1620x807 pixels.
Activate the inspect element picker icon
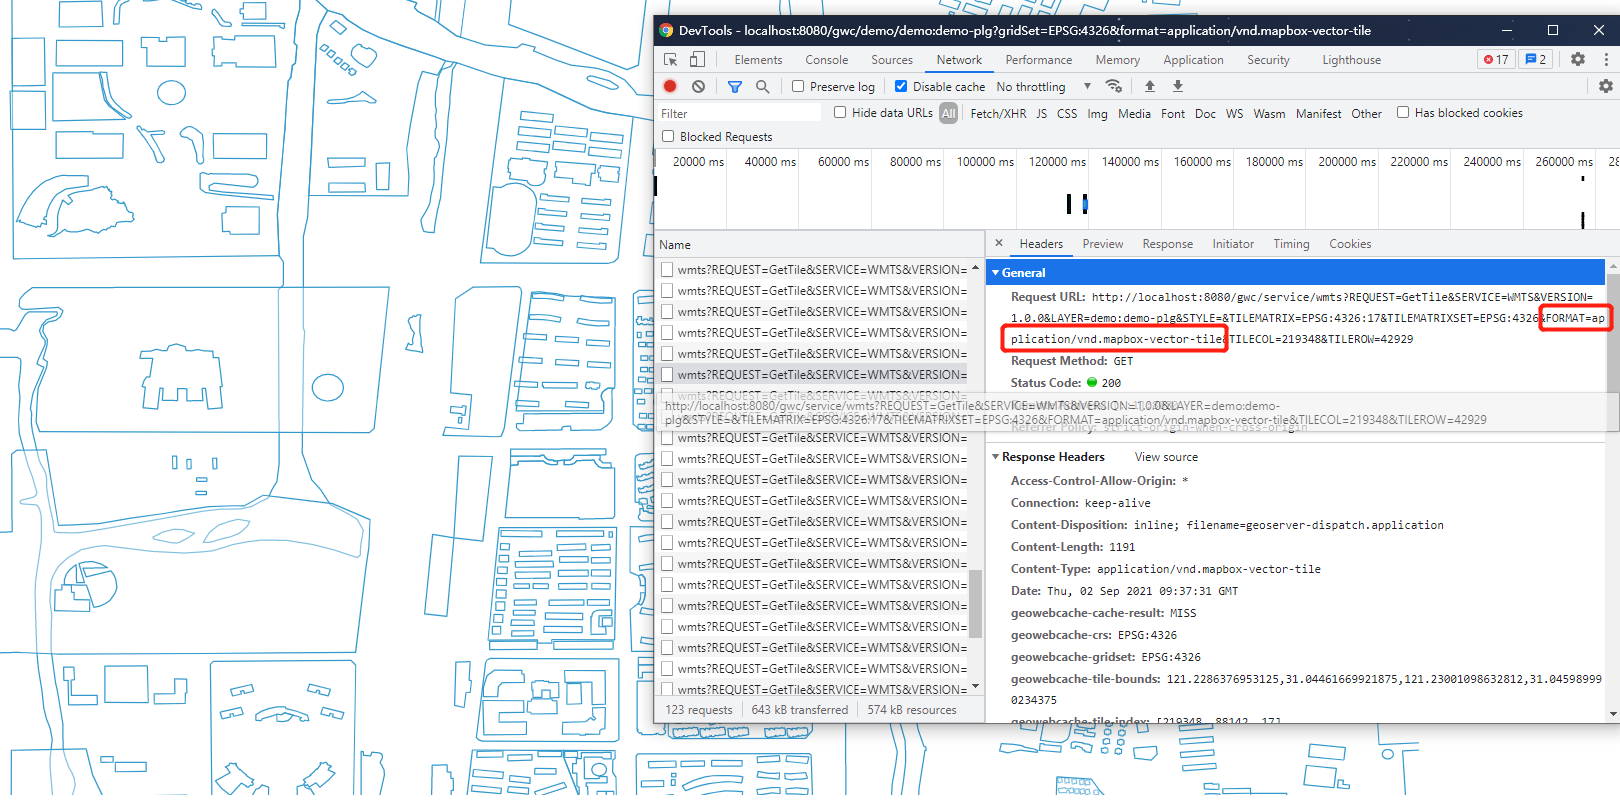(671, 60)
